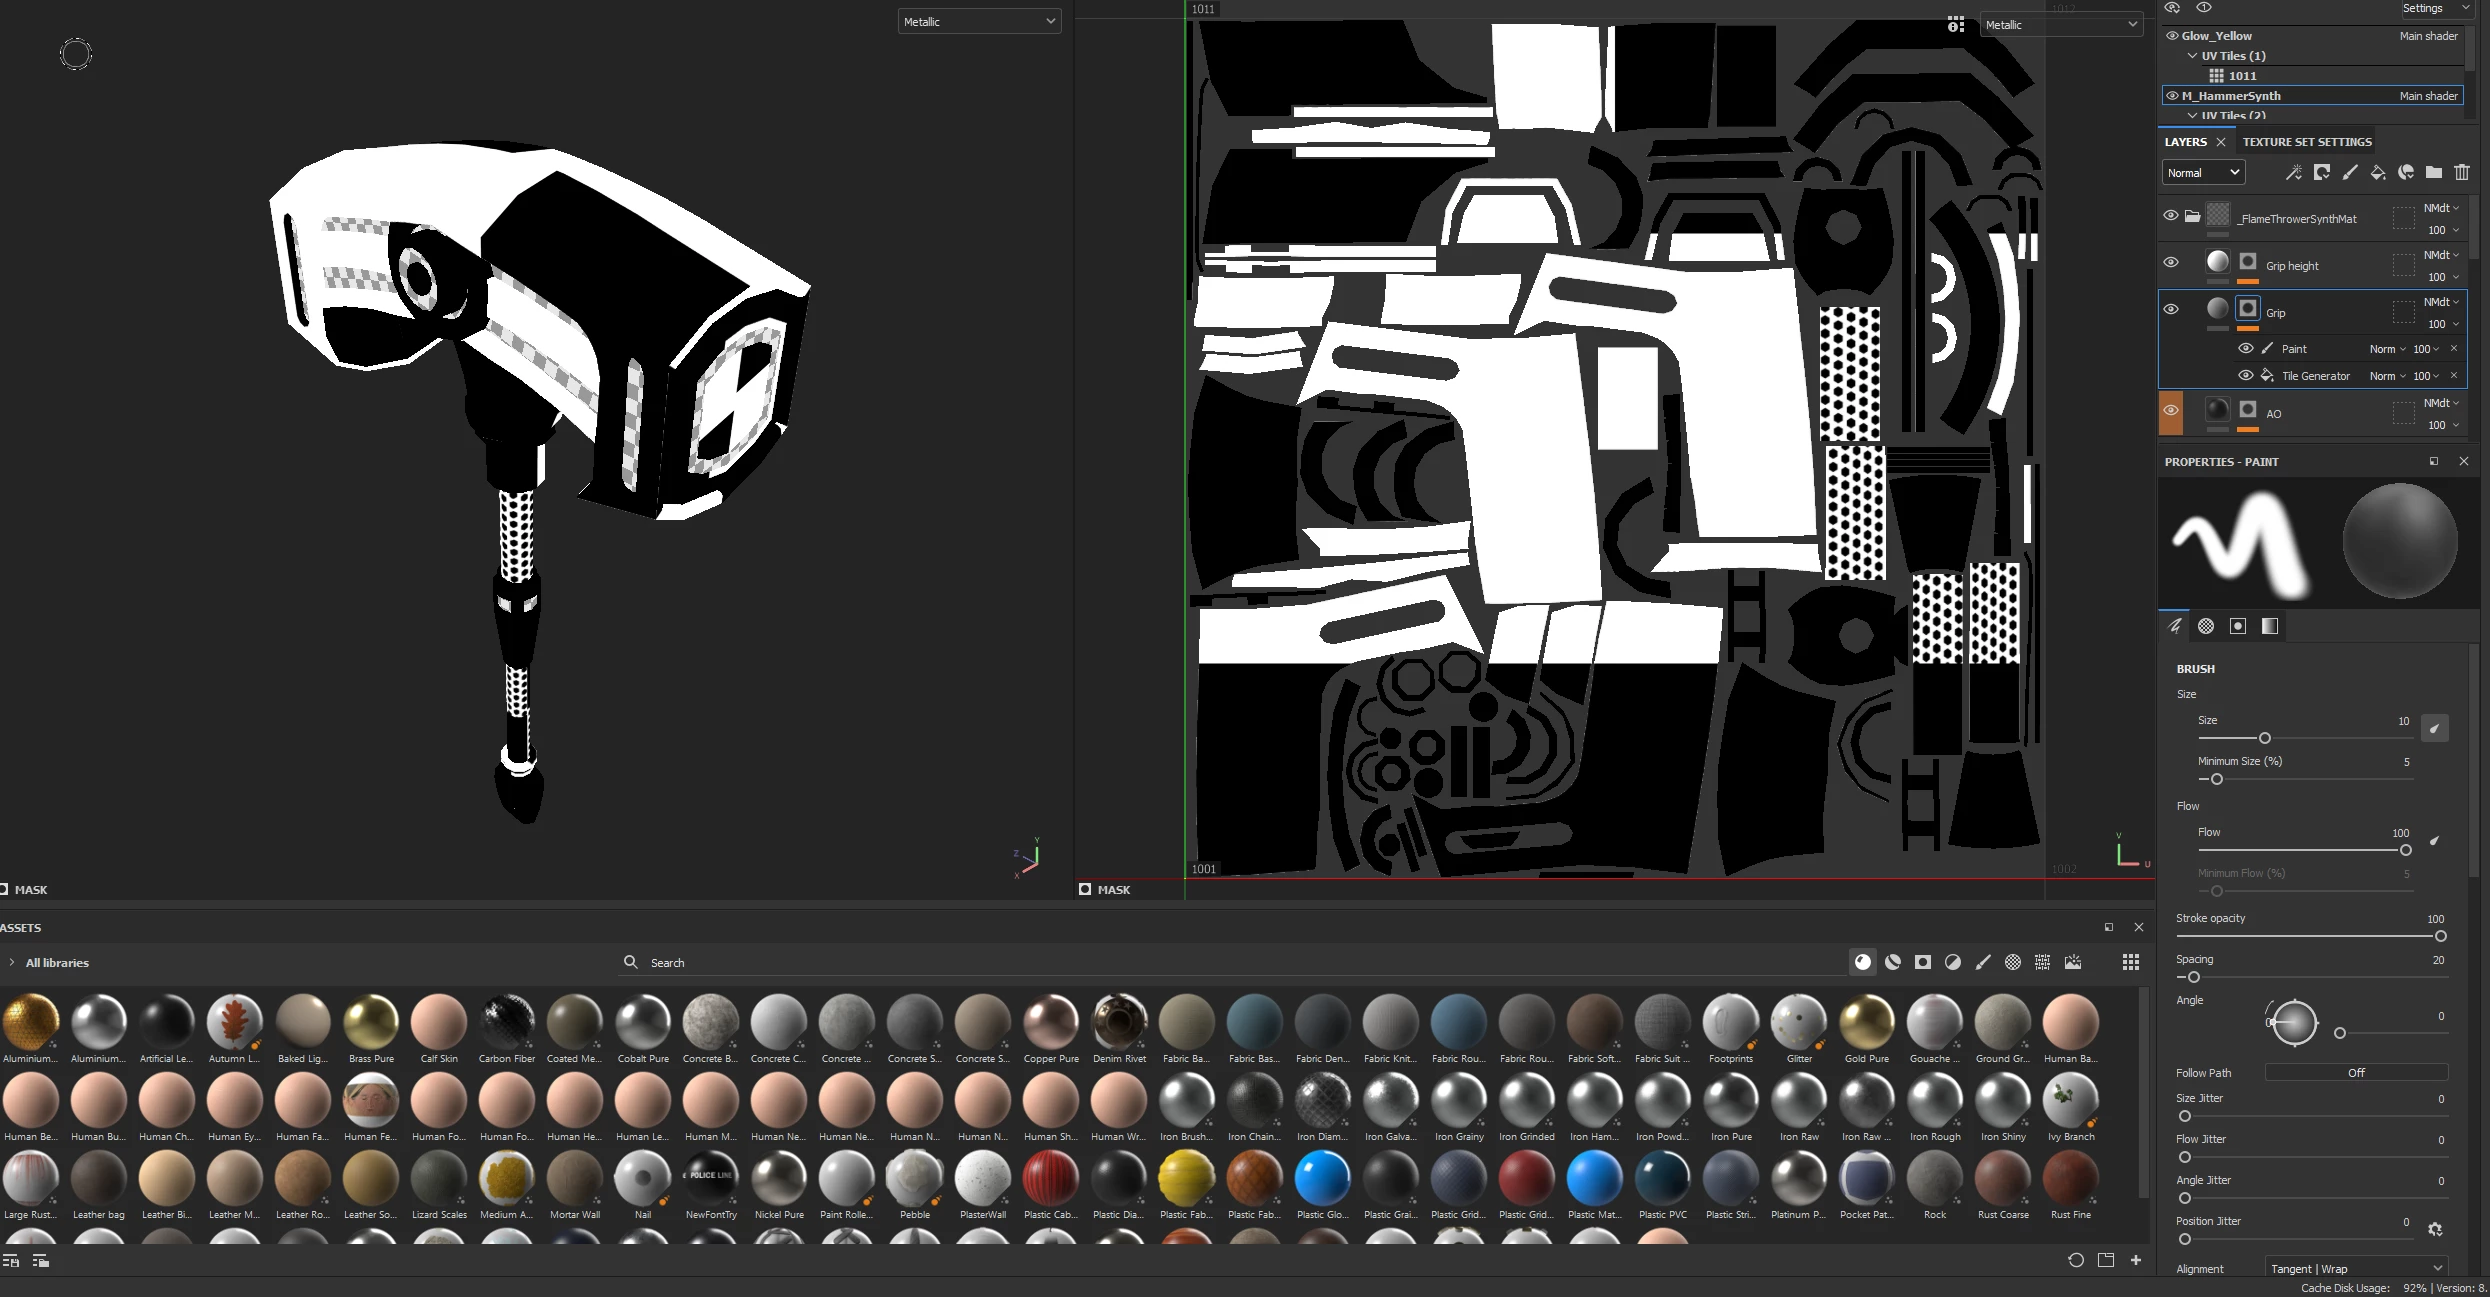The image size is (2490, 1297).
Task: Click the add fill layer bucket icon
Action: pyautogui.click(x=2378, y=173)
